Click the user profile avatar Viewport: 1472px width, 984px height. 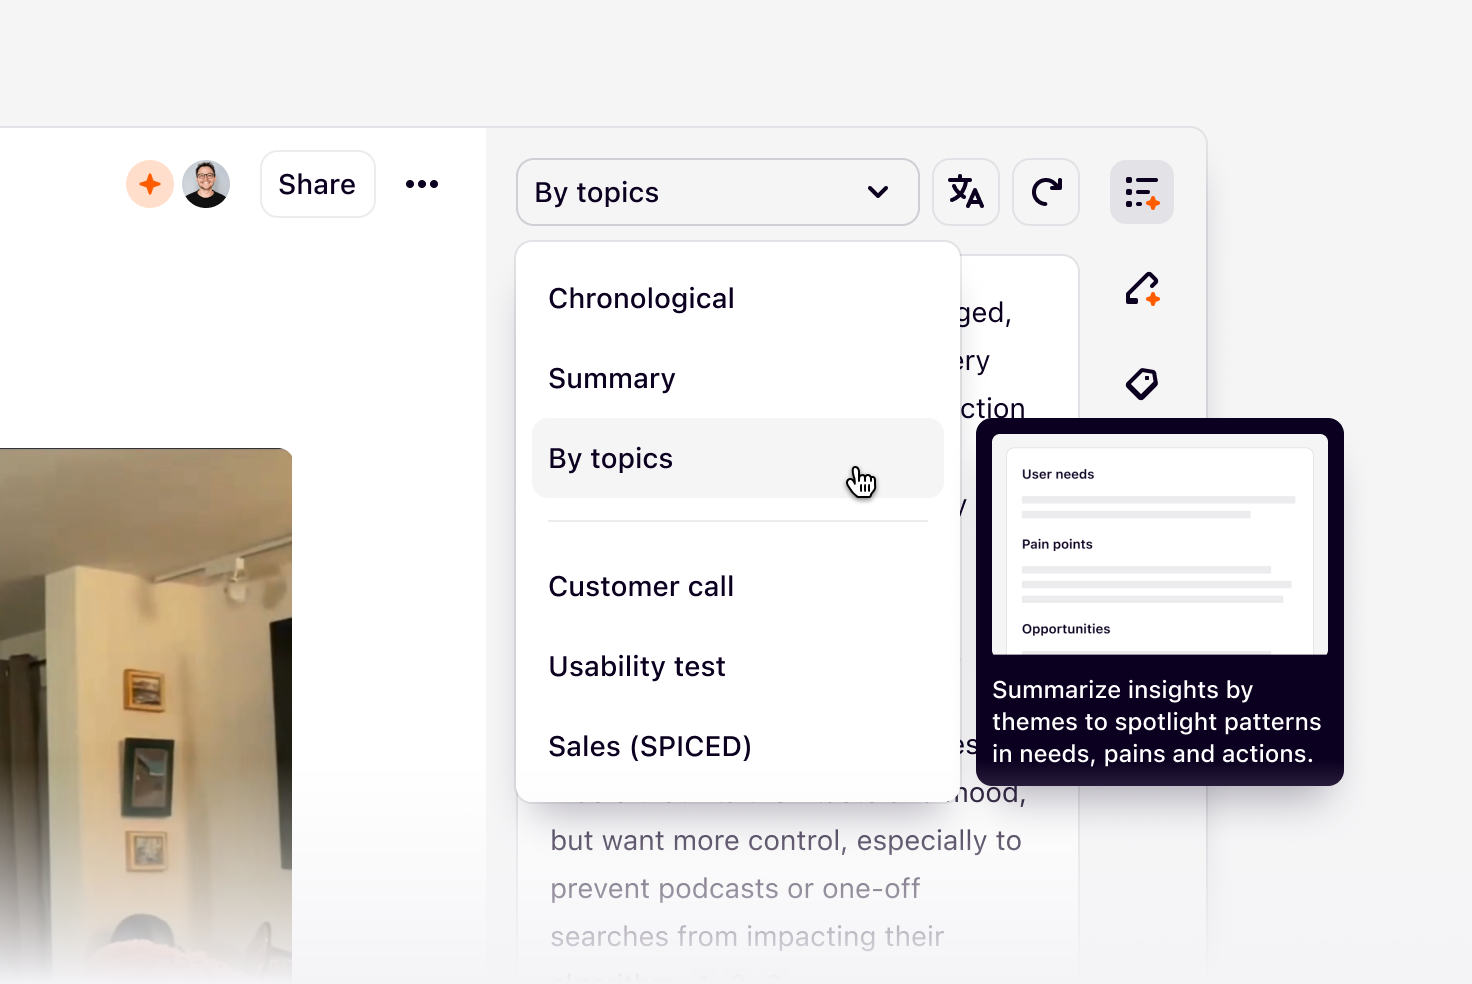click(205, 183)
